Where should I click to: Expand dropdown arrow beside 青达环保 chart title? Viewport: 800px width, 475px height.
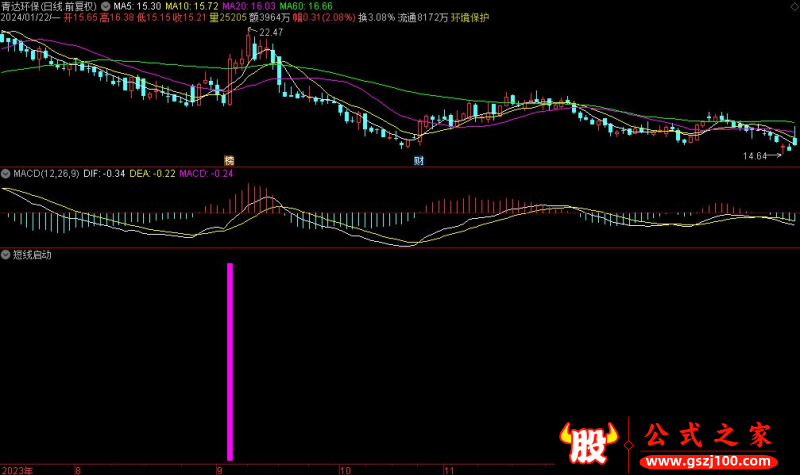pos(106,6)
